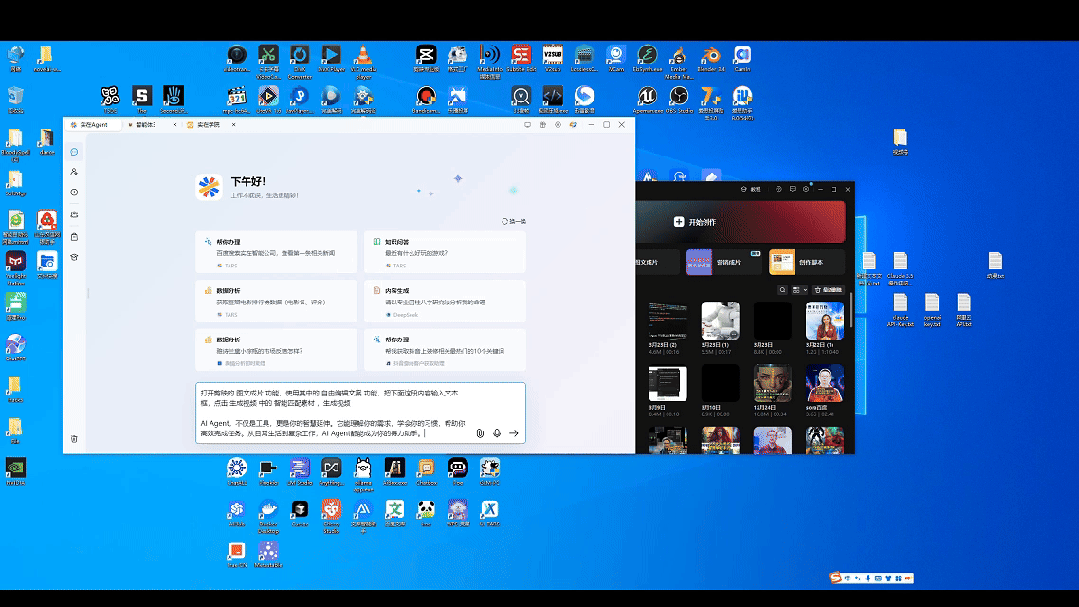Click the trash icon at the sidebar bottom
Image resolution: width=1079 pixels, height=607 pixels.
(74, 438)
